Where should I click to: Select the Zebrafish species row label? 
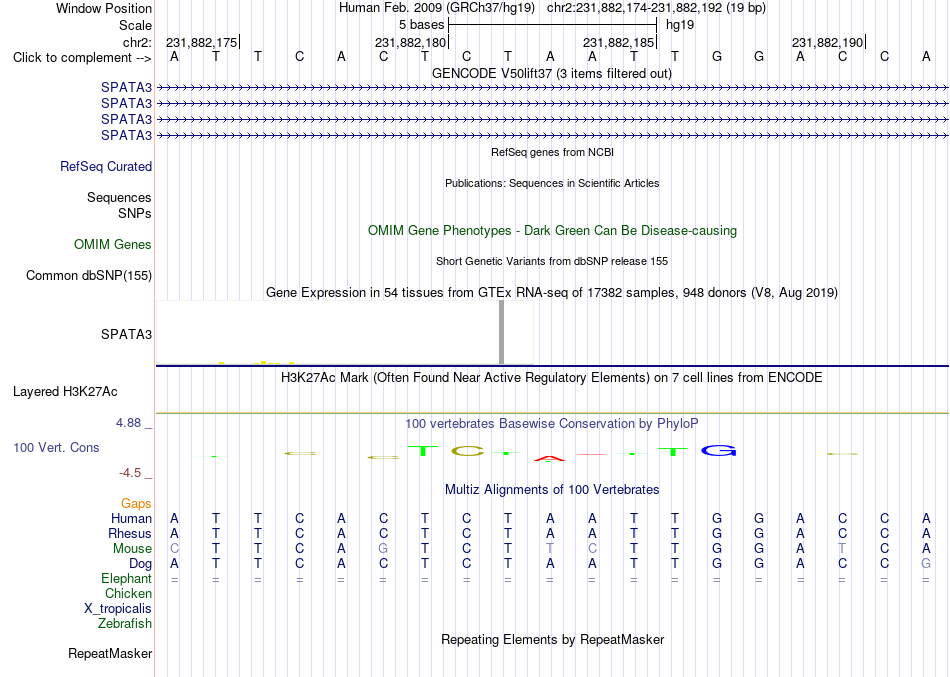pos(125,623)
